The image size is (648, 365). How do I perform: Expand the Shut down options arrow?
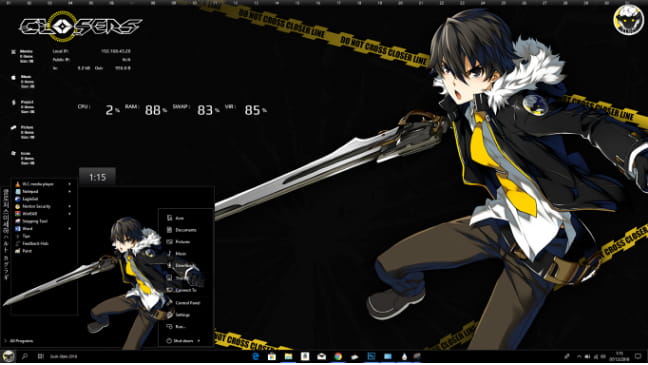[199, 341]
